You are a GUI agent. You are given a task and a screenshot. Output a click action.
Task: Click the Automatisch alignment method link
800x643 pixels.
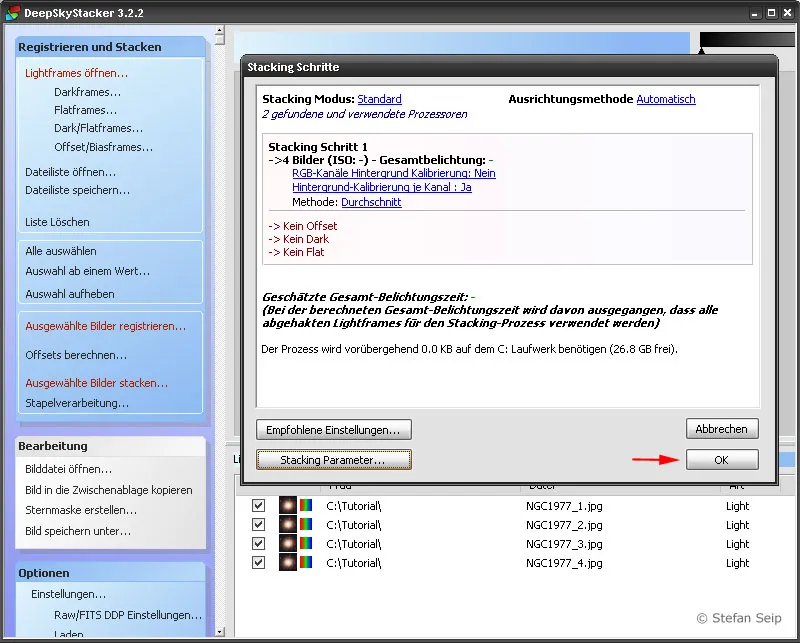click(x=666, y=99)
